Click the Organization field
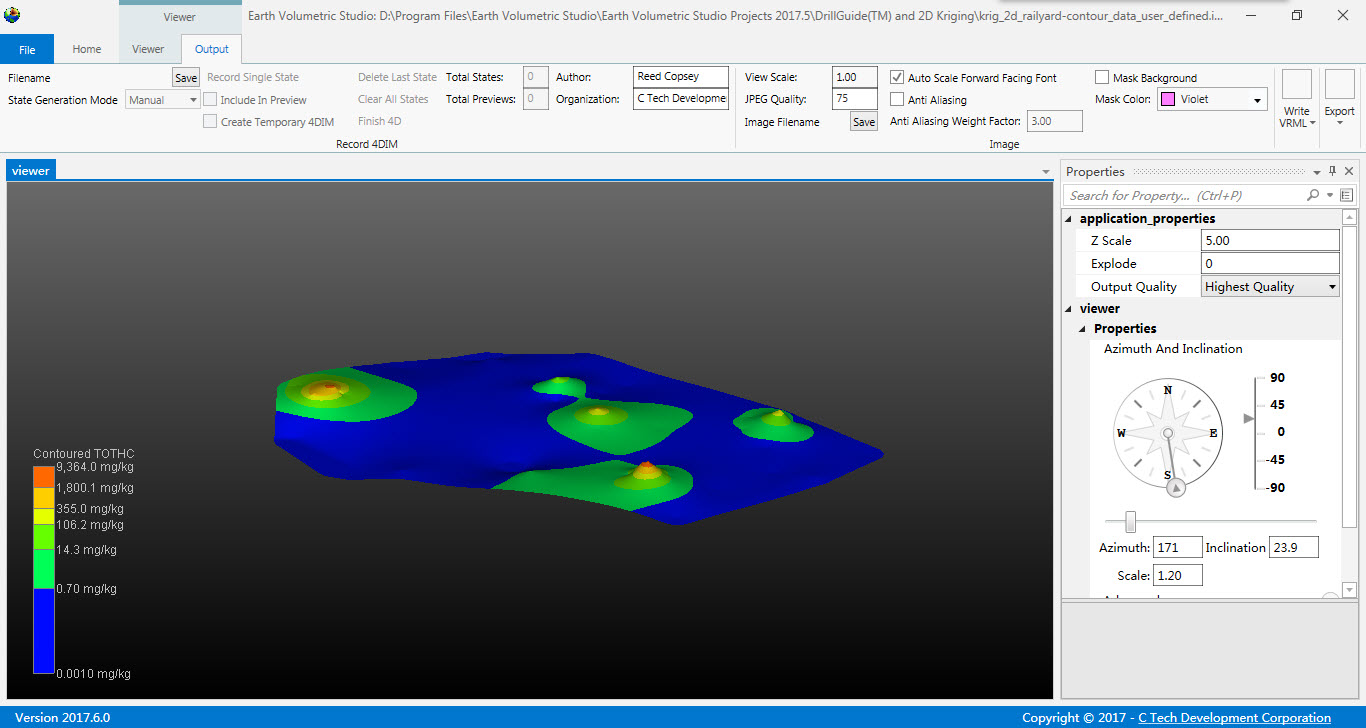 pyautogui.click(x=681, y=99)
